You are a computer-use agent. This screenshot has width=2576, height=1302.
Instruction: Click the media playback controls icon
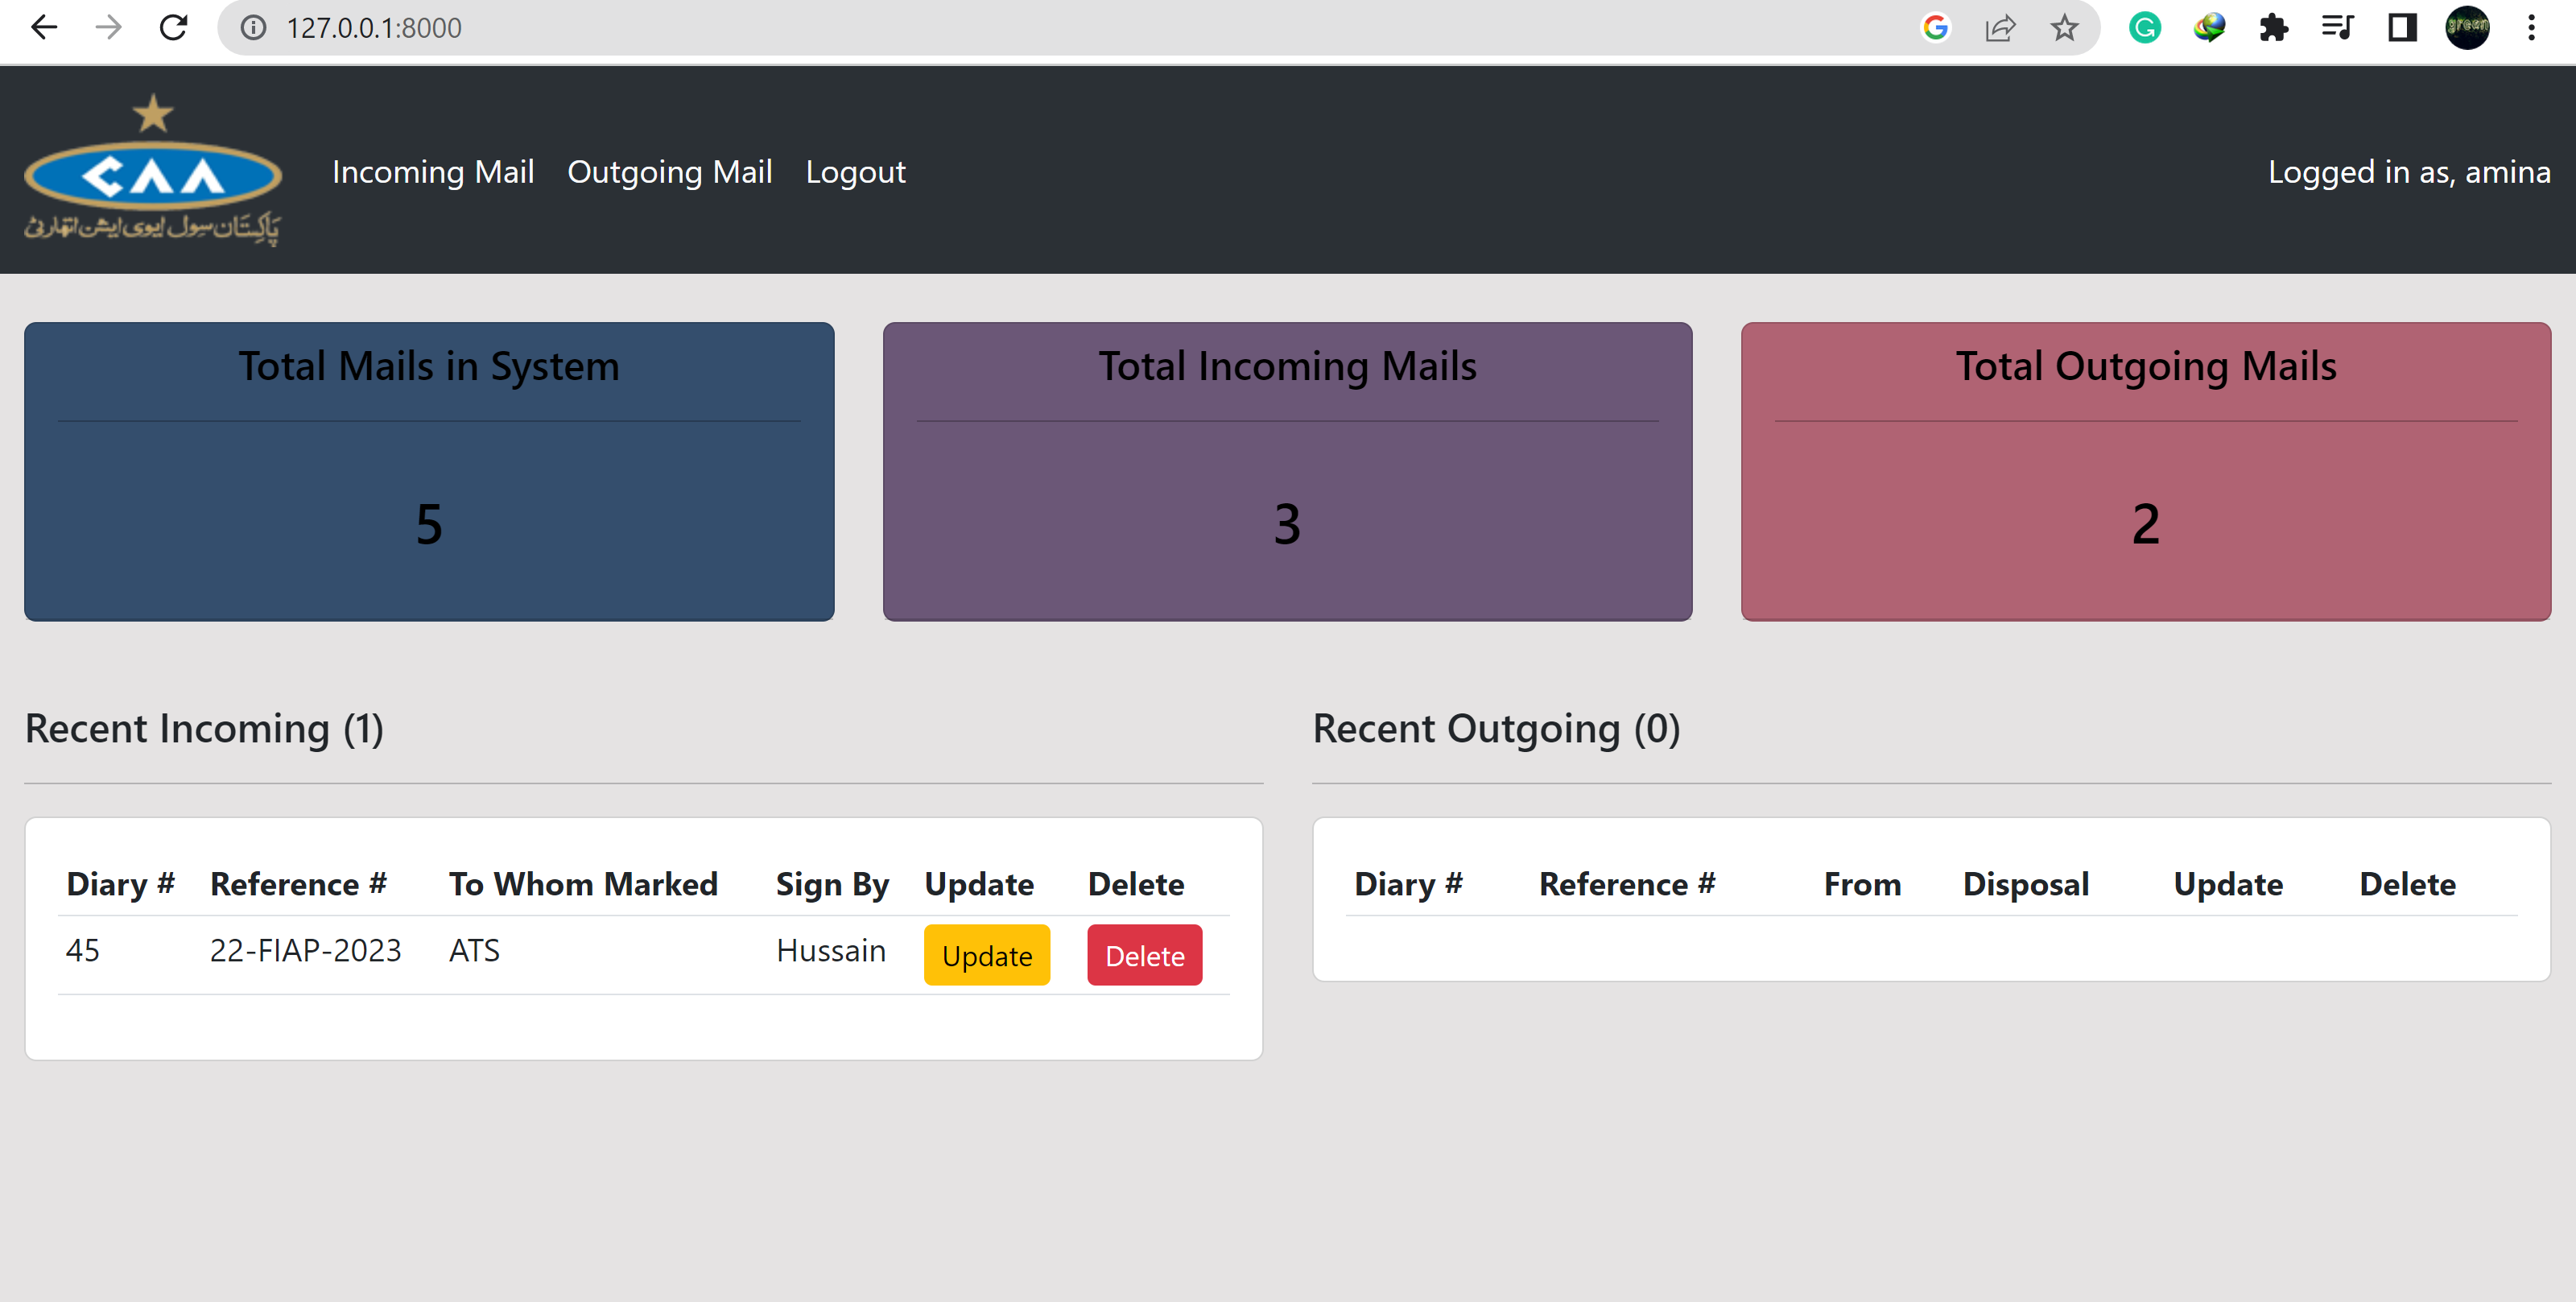2338,27
